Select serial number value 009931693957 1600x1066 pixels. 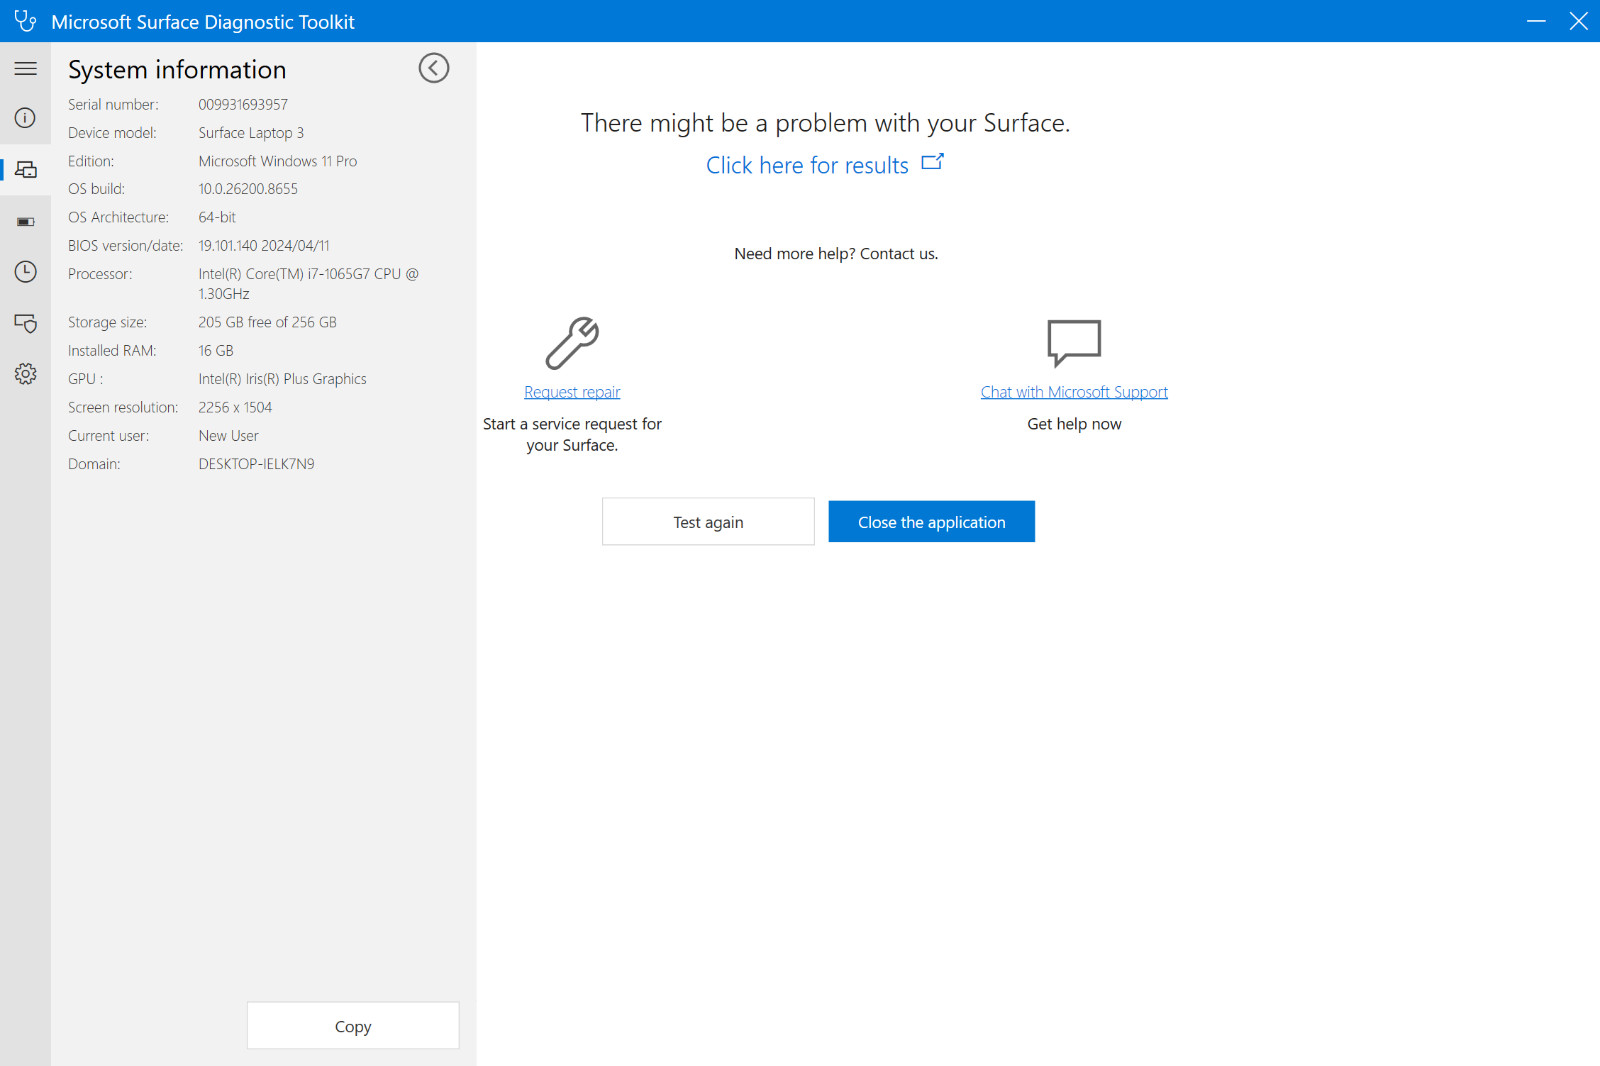coord(243,105)
